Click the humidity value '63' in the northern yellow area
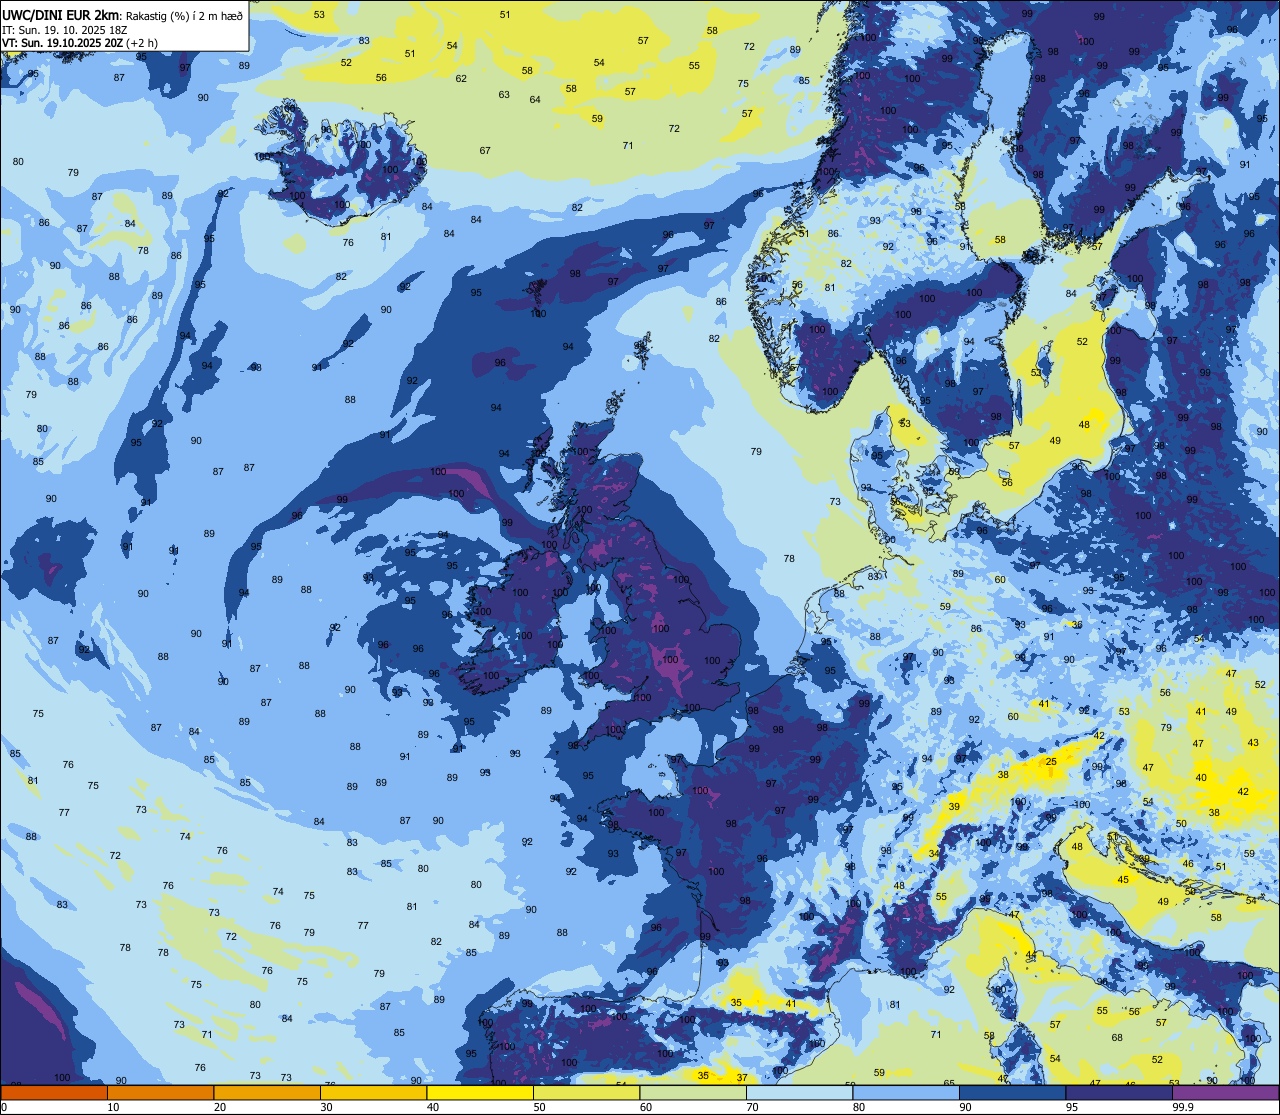This screenshot has width=1280, height=1115. pos(504,95)
